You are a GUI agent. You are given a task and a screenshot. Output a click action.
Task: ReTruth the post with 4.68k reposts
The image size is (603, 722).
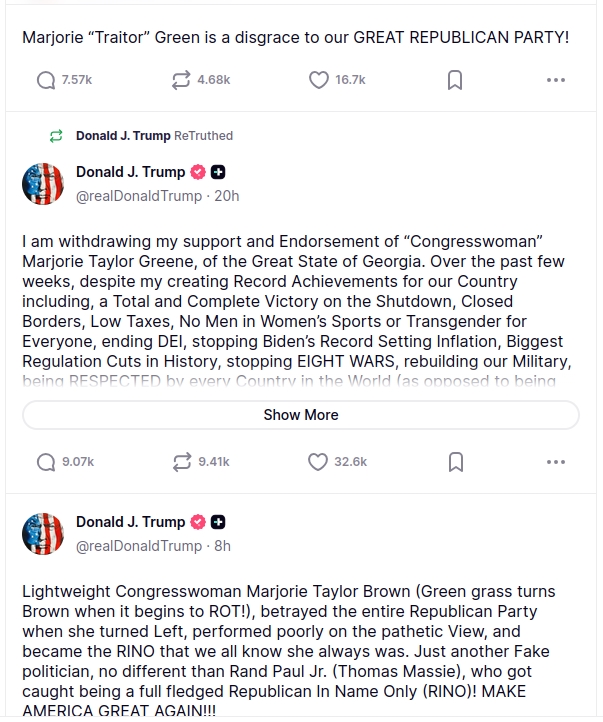tap(181, 80)
